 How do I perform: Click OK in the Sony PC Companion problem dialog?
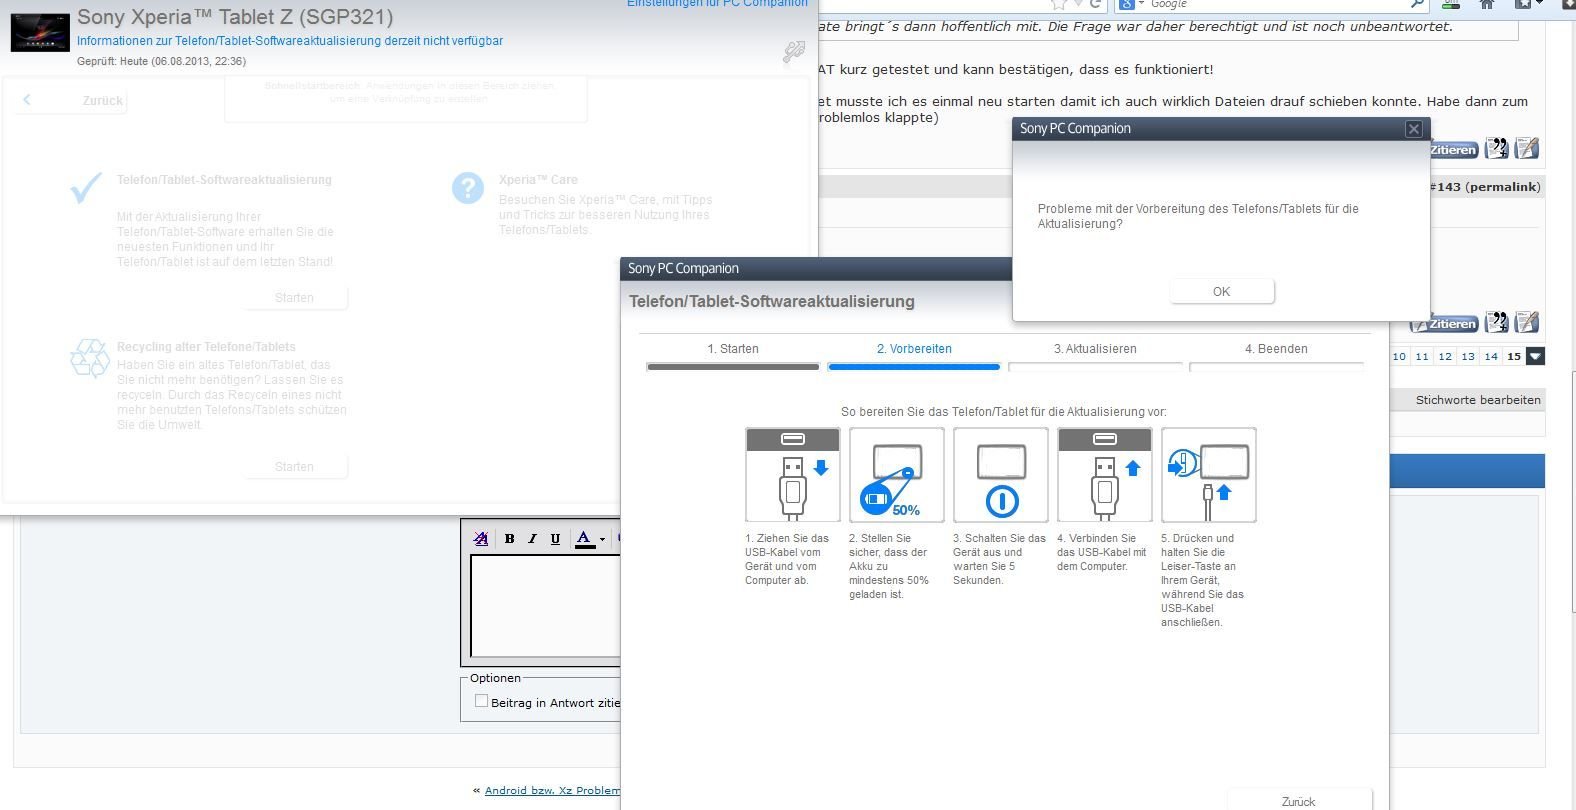click(x=1221, y=291)
